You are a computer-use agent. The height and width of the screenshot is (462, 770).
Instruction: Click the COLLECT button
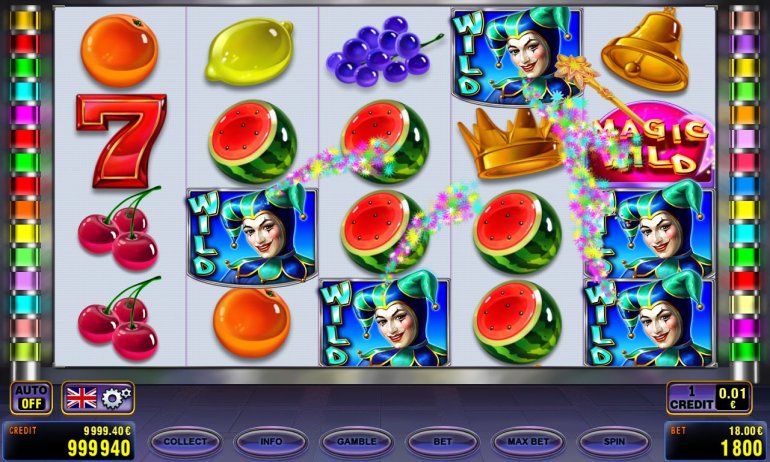click(185, 442)
